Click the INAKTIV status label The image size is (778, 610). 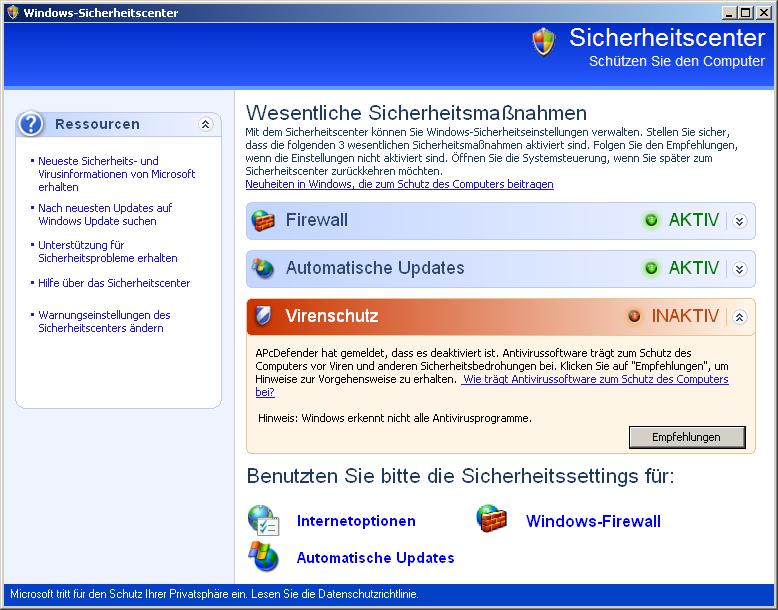pos(685,316)
